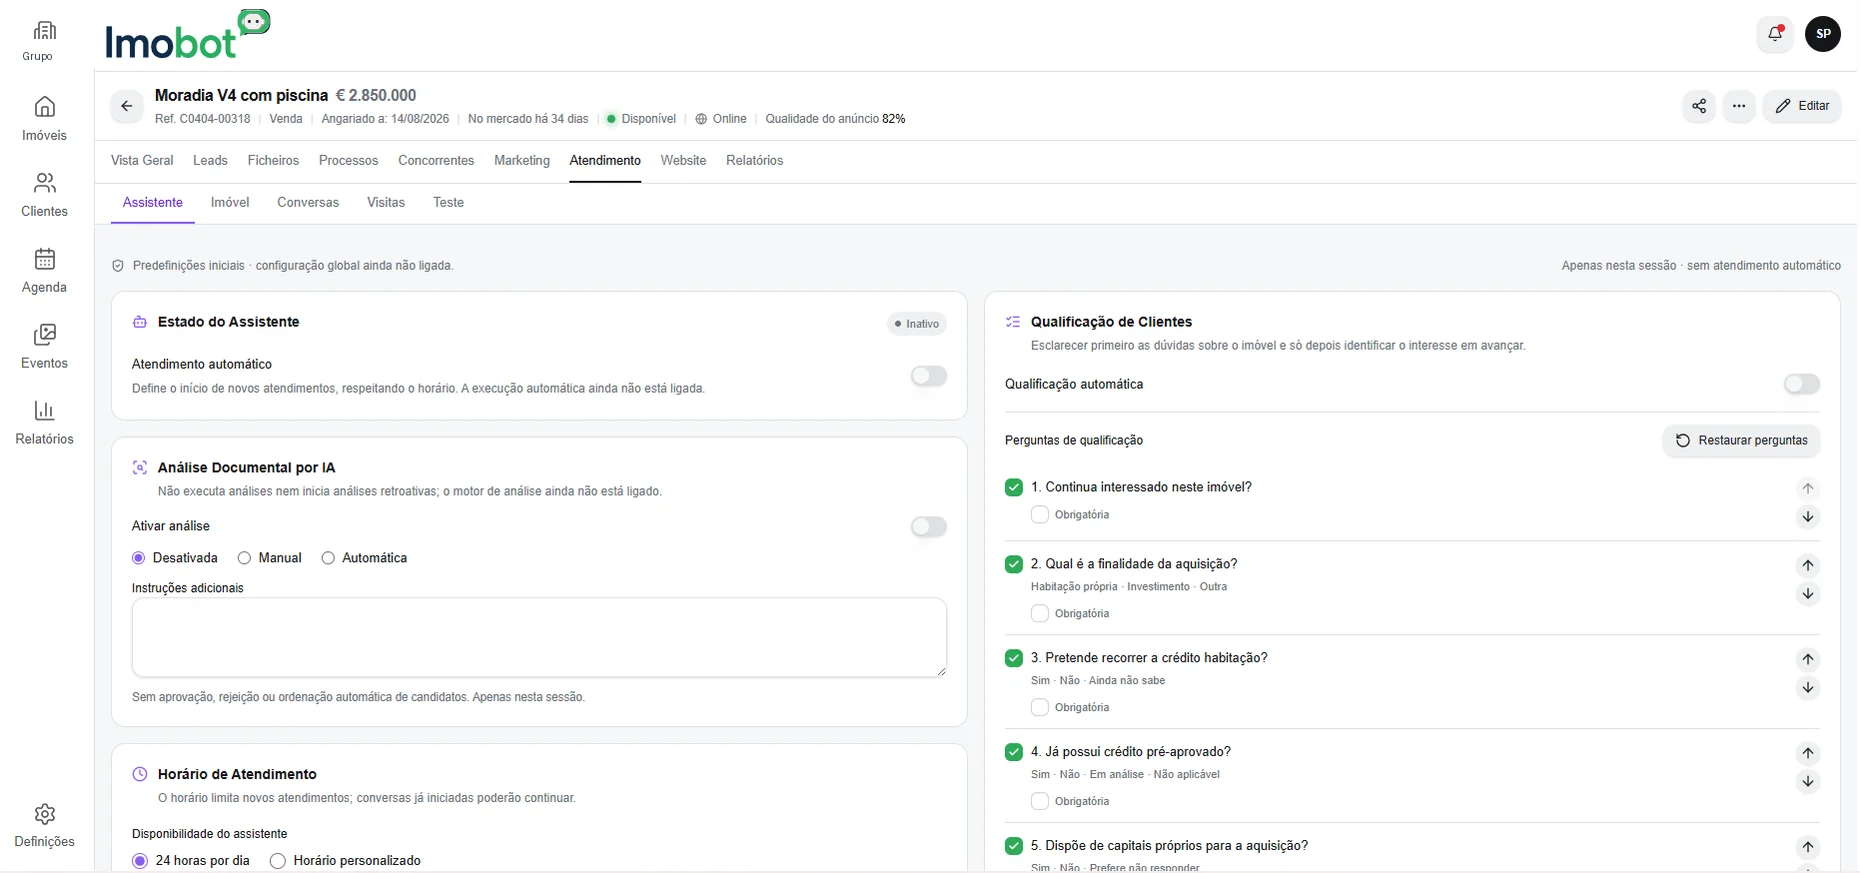Click 'Qualidade do anúncio 82%' text

[835, 119]
